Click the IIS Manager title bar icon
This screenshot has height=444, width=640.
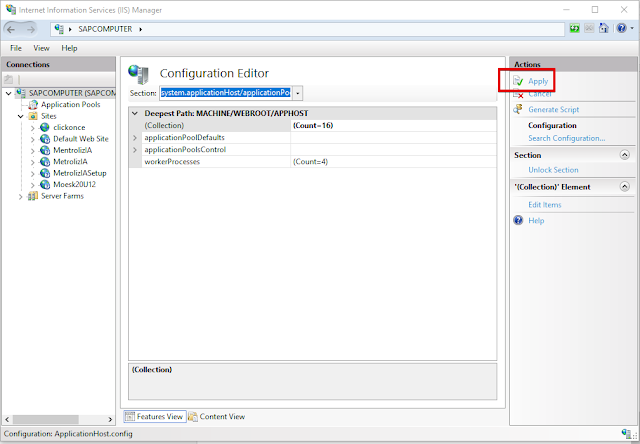pyautogui.click(x=11, y=9)
